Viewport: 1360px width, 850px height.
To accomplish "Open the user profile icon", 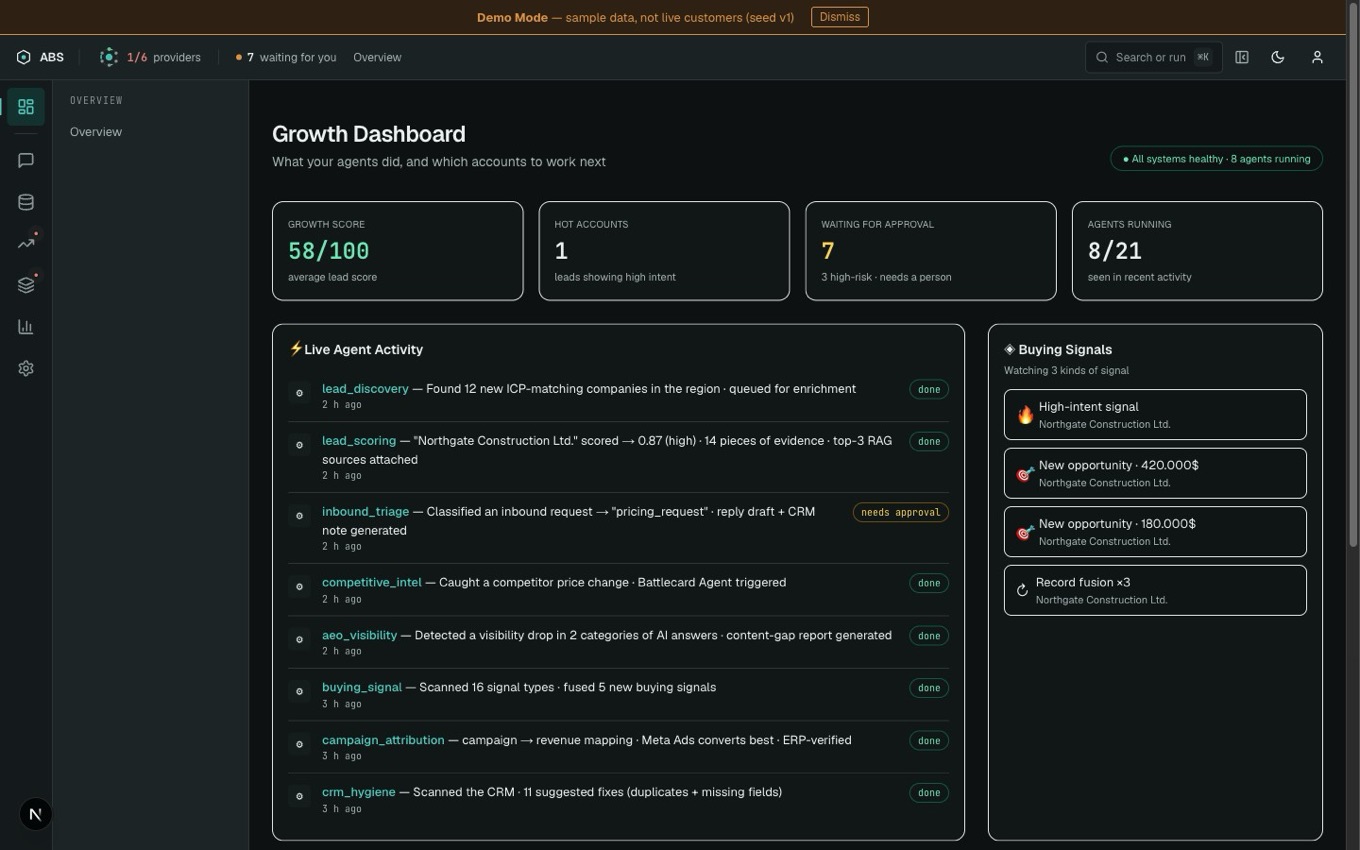I will 1317,57.
